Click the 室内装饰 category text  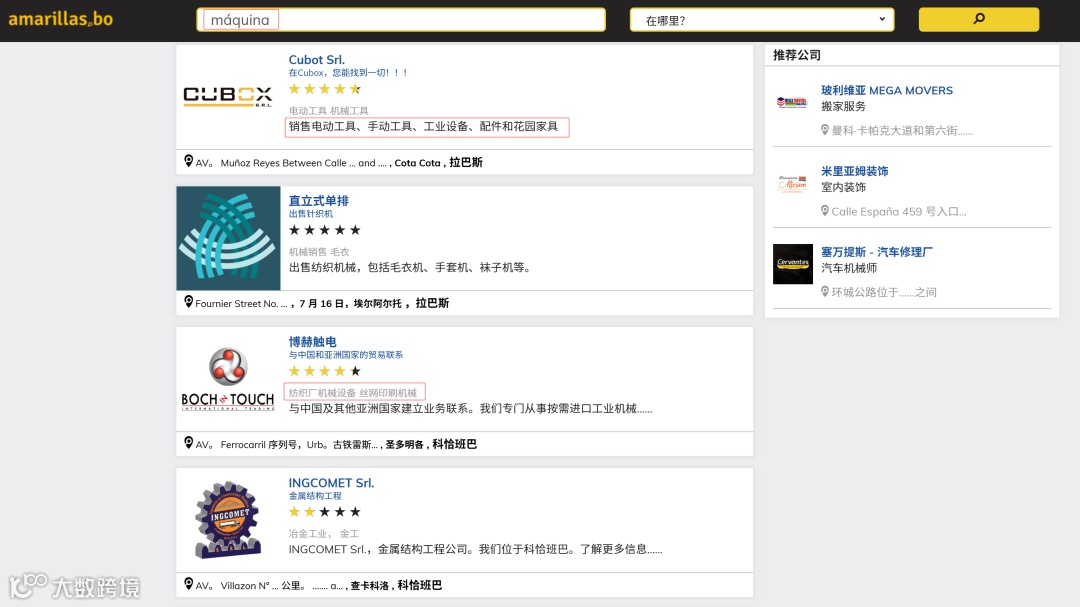[x=843, y=187]
